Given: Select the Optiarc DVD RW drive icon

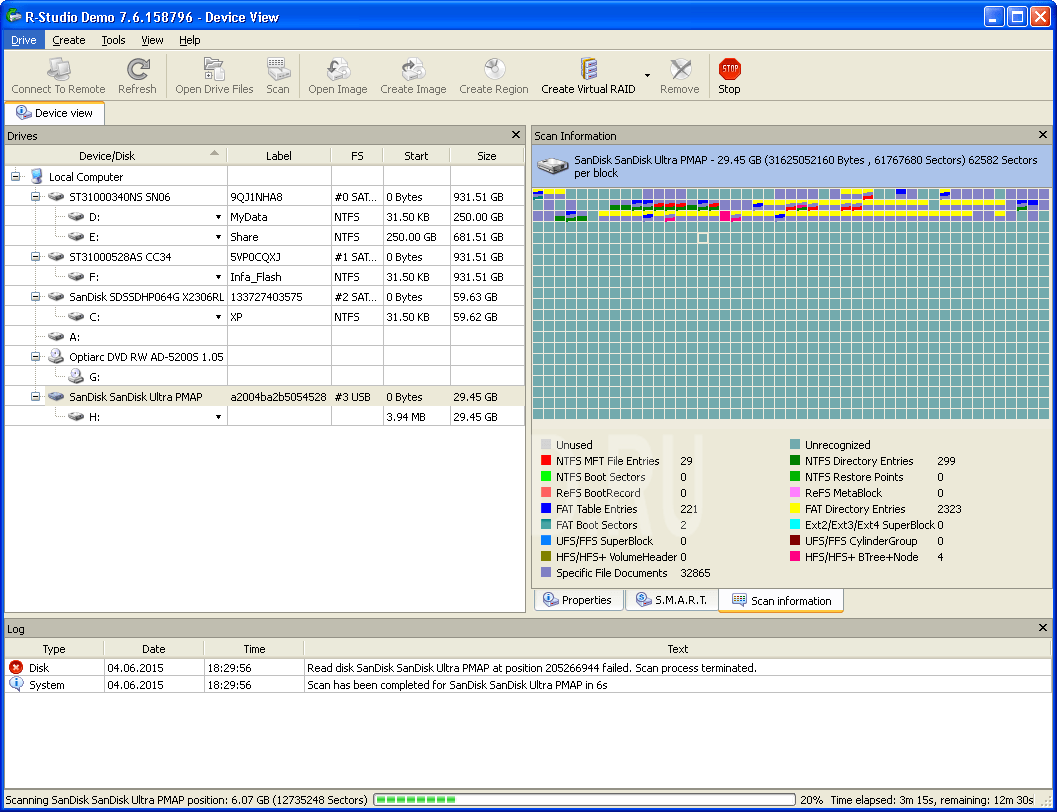Looking at the screenshot, I should 56,356.
